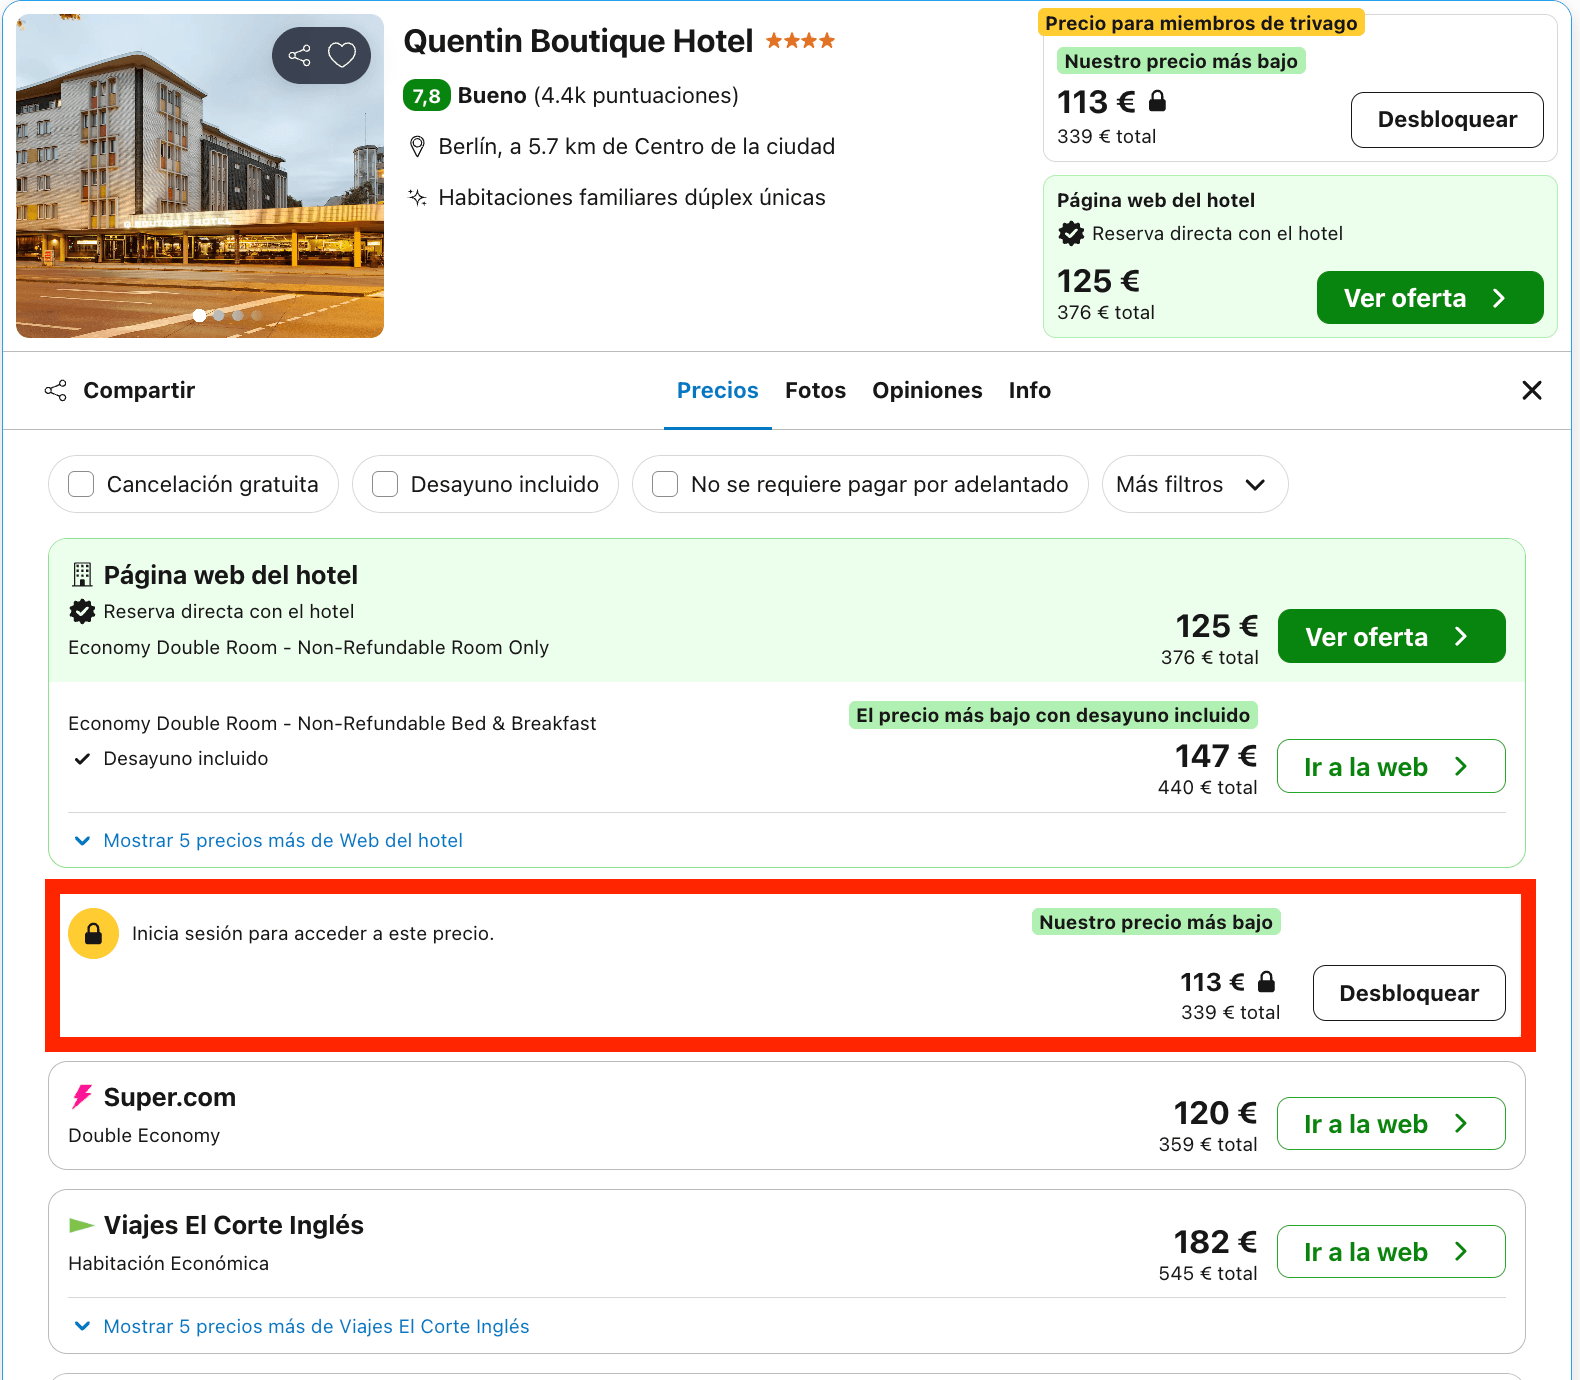Click the verified badge in top Página web card
The image size is (1580, 1380).
pyautogui.click(x=1071, y=234)
